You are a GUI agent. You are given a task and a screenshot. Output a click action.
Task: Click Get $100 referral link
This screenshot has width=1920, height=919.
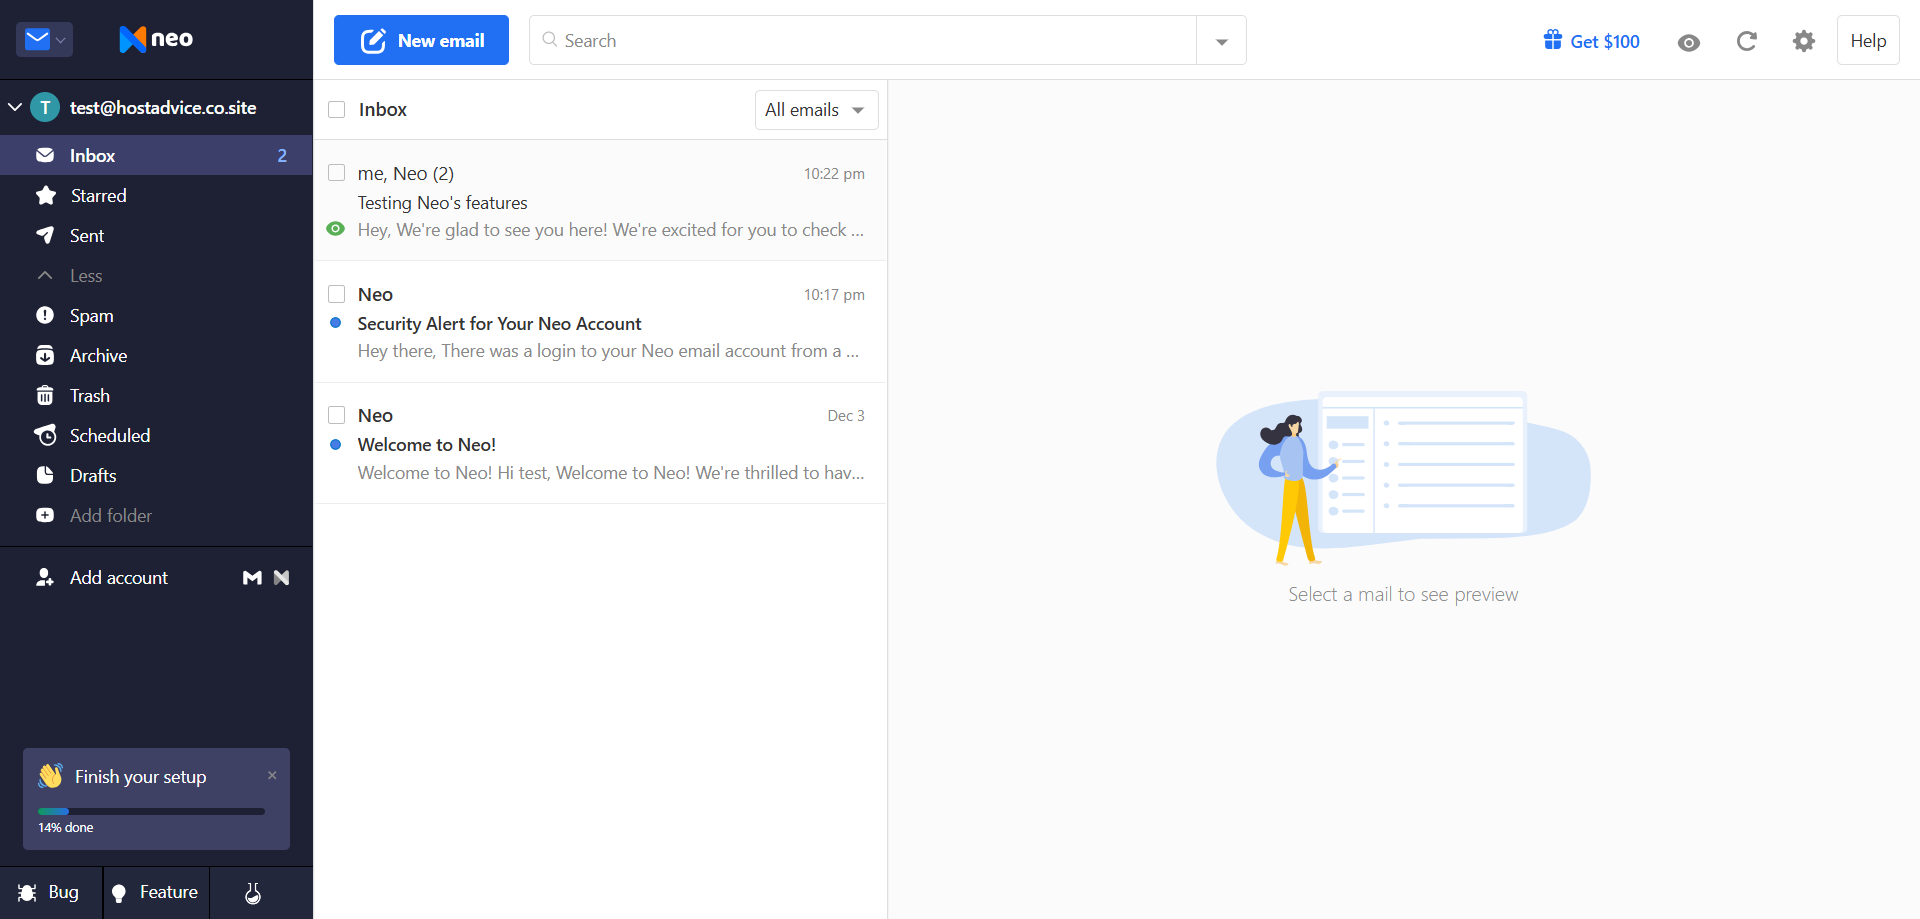1592,41
